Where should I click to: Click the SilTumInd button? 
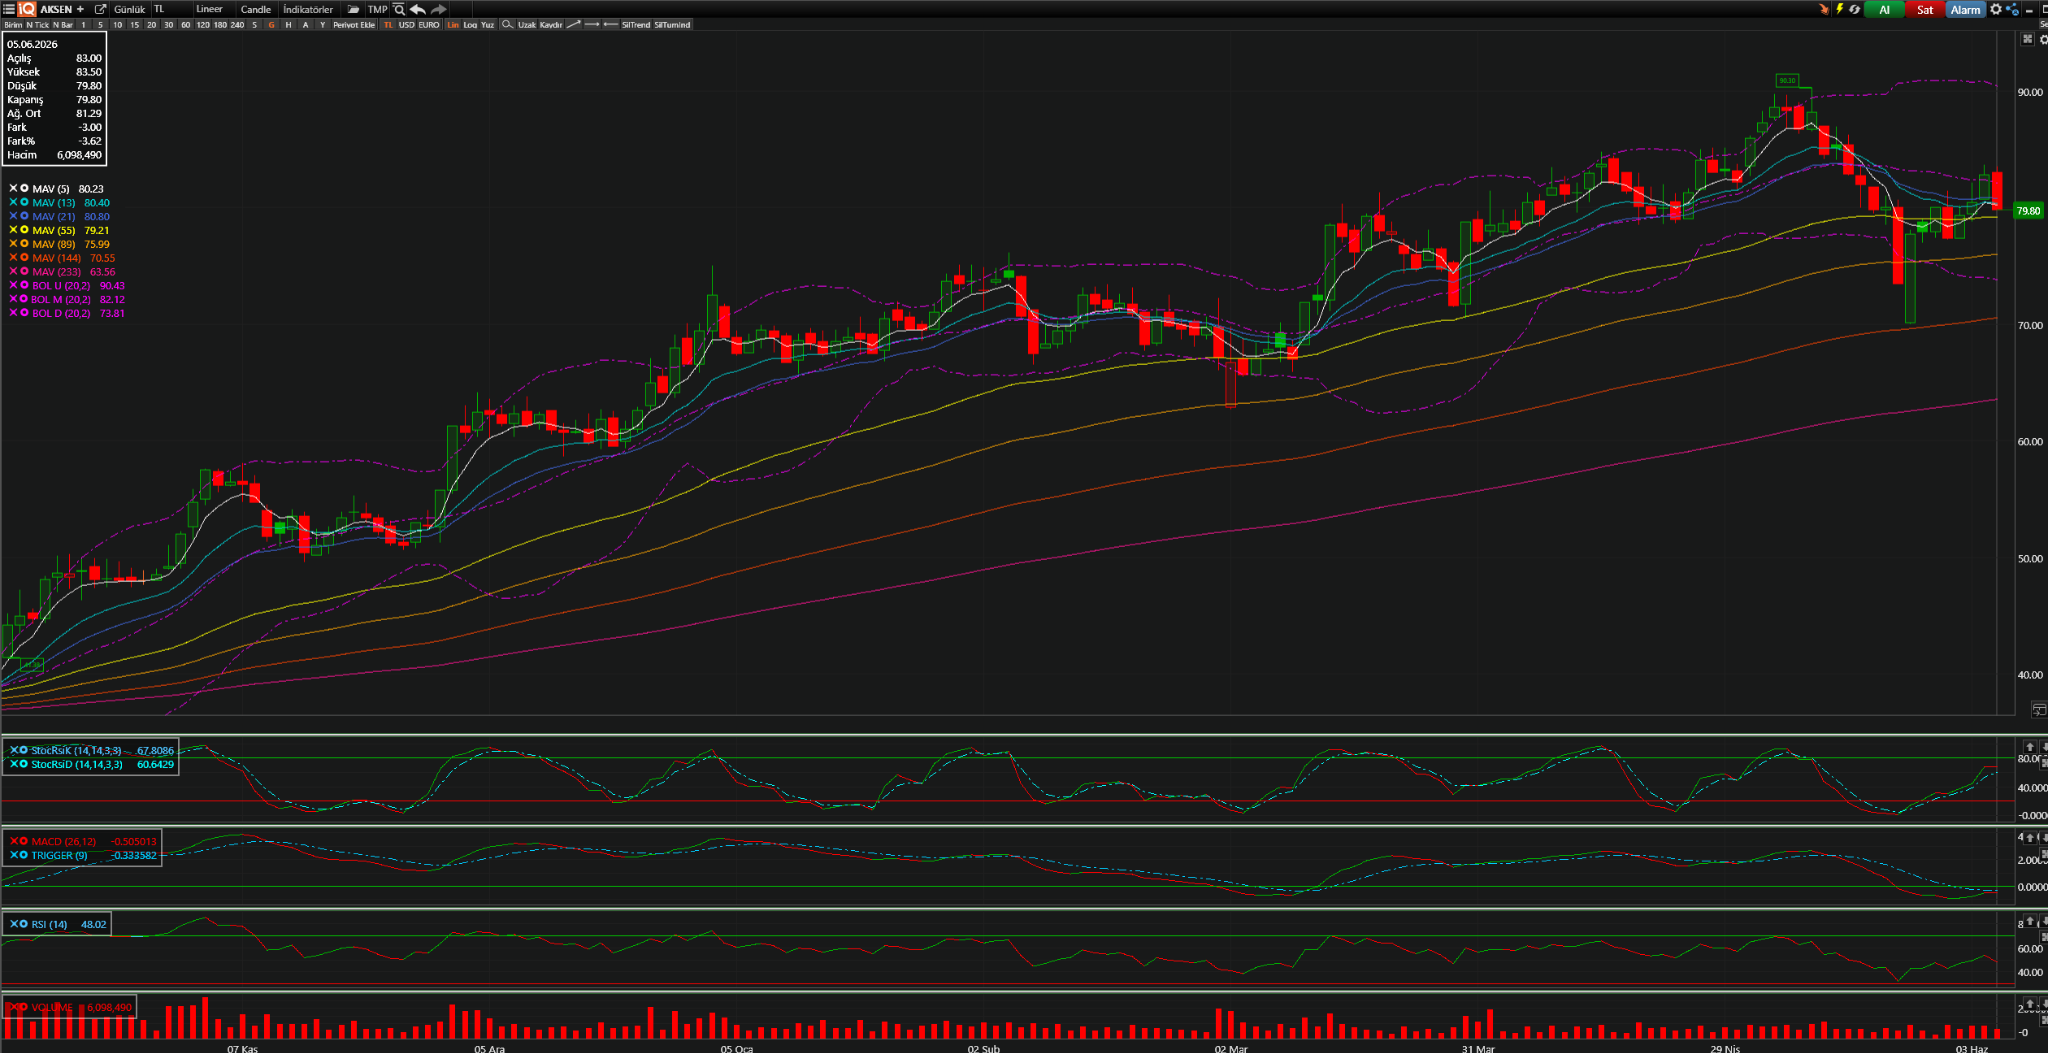pos(672,25)
